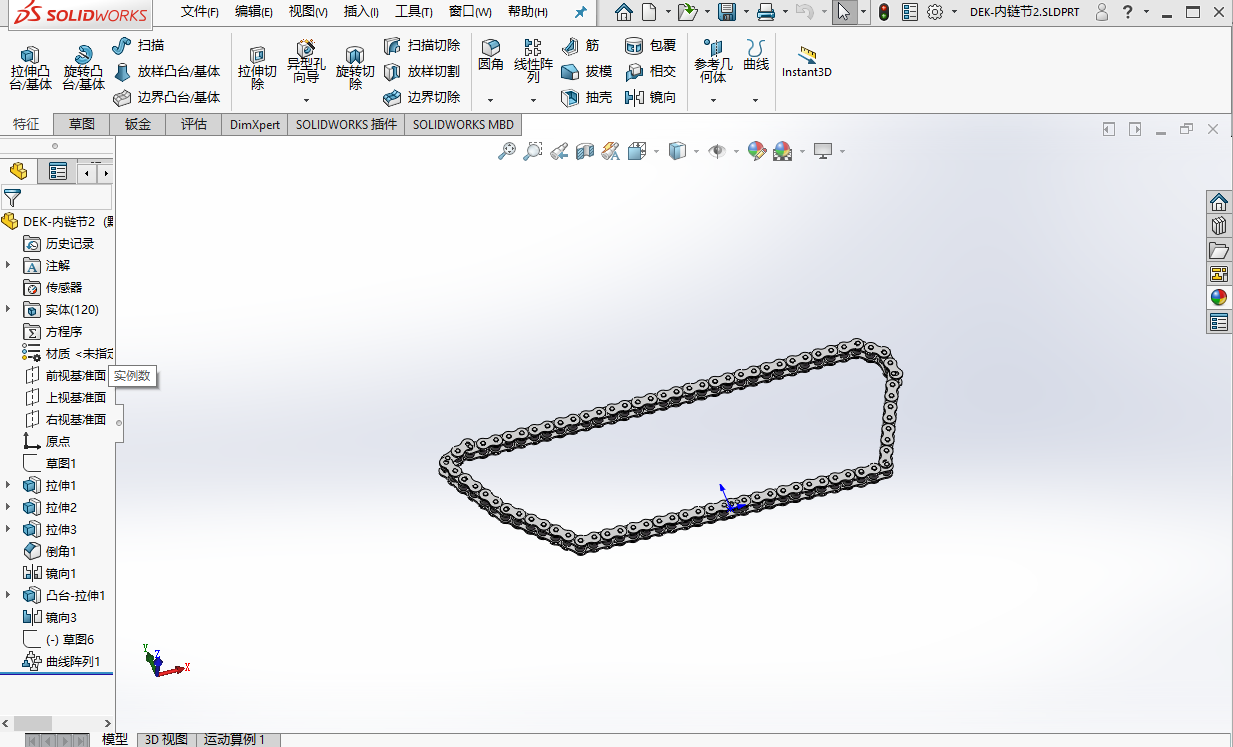Open the 参考几何体 reference geometry tool

pos(713,62)
